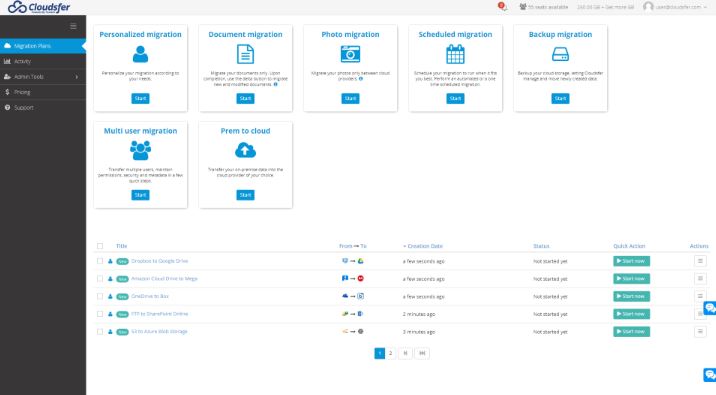Open actions menu for S3 to Azure row
Image resolution: width=716 pixels, height=395 pixels.
(x=700, y=332)
